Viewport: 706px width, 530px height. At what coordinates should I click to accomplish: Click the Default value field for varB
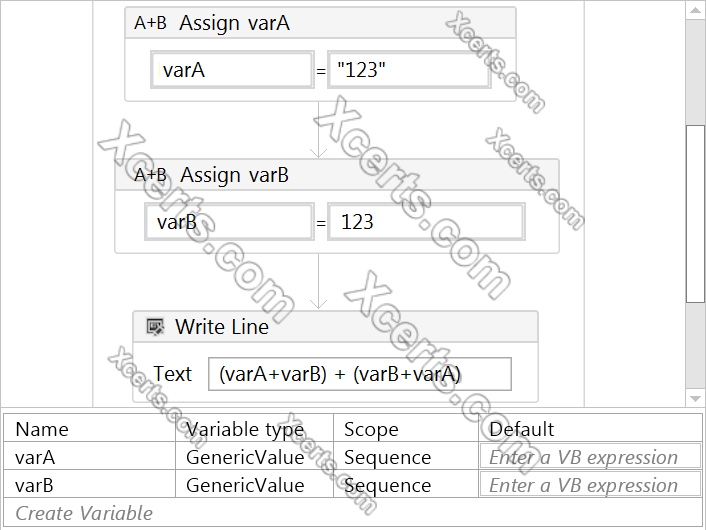(x=583, y=486)
